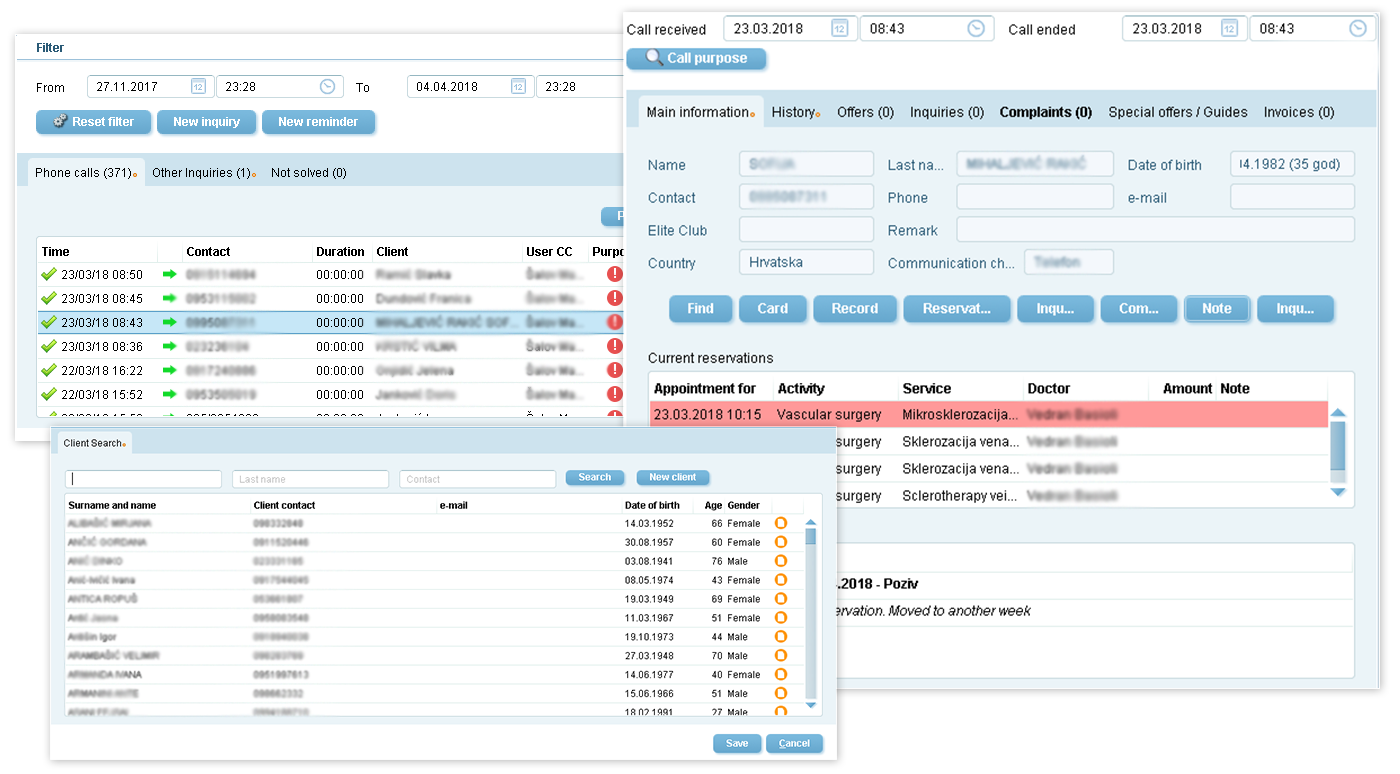The image size is (1400, 774).
Task: Switch to the History tab
Action: 794,112
